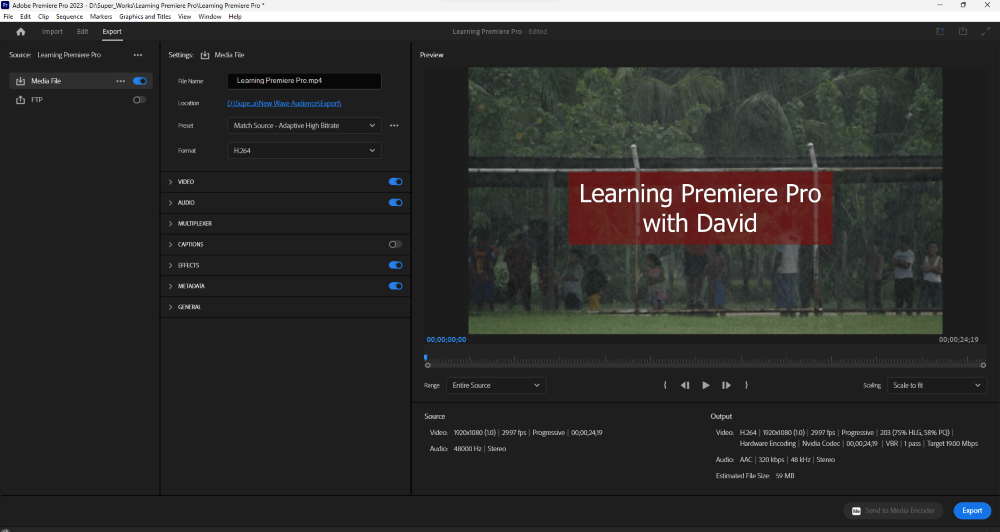This screenshot has height=532, width=1000.
Task: Click the current timecode 00;00;00;00
Action: (x=446, y=340)
